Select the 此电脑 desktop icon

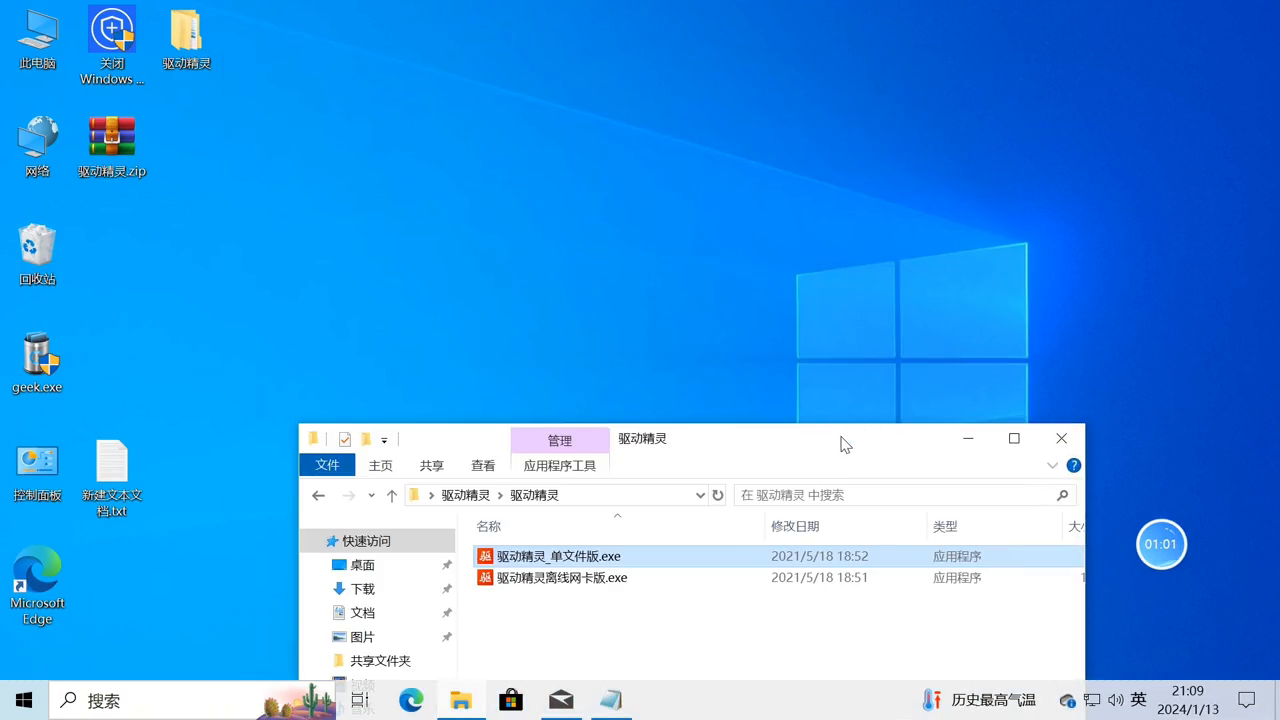(x=37, y=40)
